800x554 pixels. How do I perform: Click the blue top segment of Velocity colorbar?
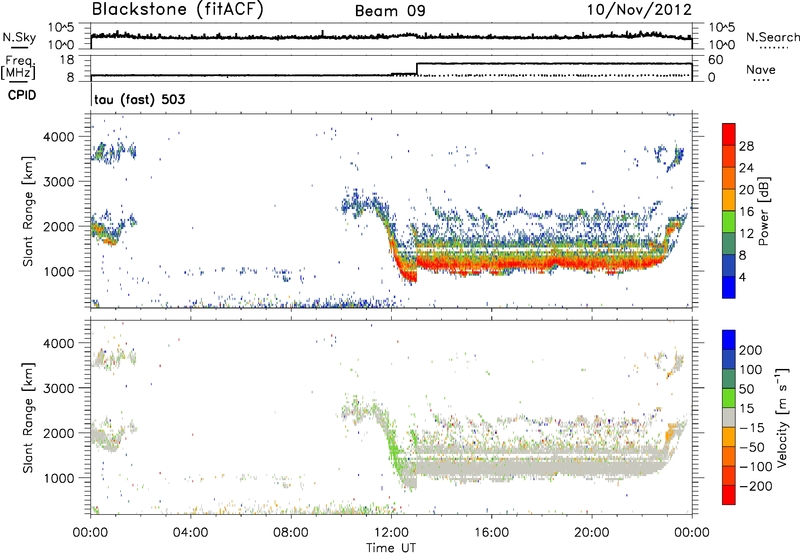(x=729, y=340)
